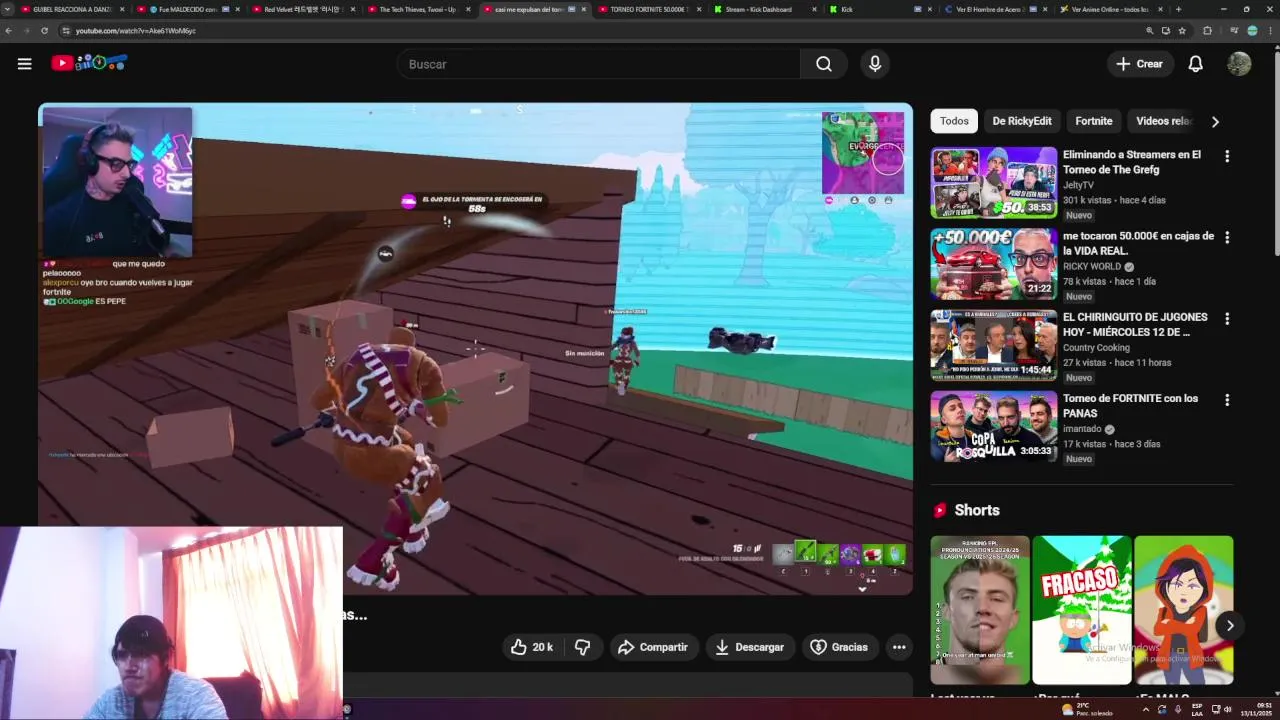The width and height of the screenshot is (1280, 720).
Task: Open the ranking footballer Short thumbnail
Action: coord(980,610)
